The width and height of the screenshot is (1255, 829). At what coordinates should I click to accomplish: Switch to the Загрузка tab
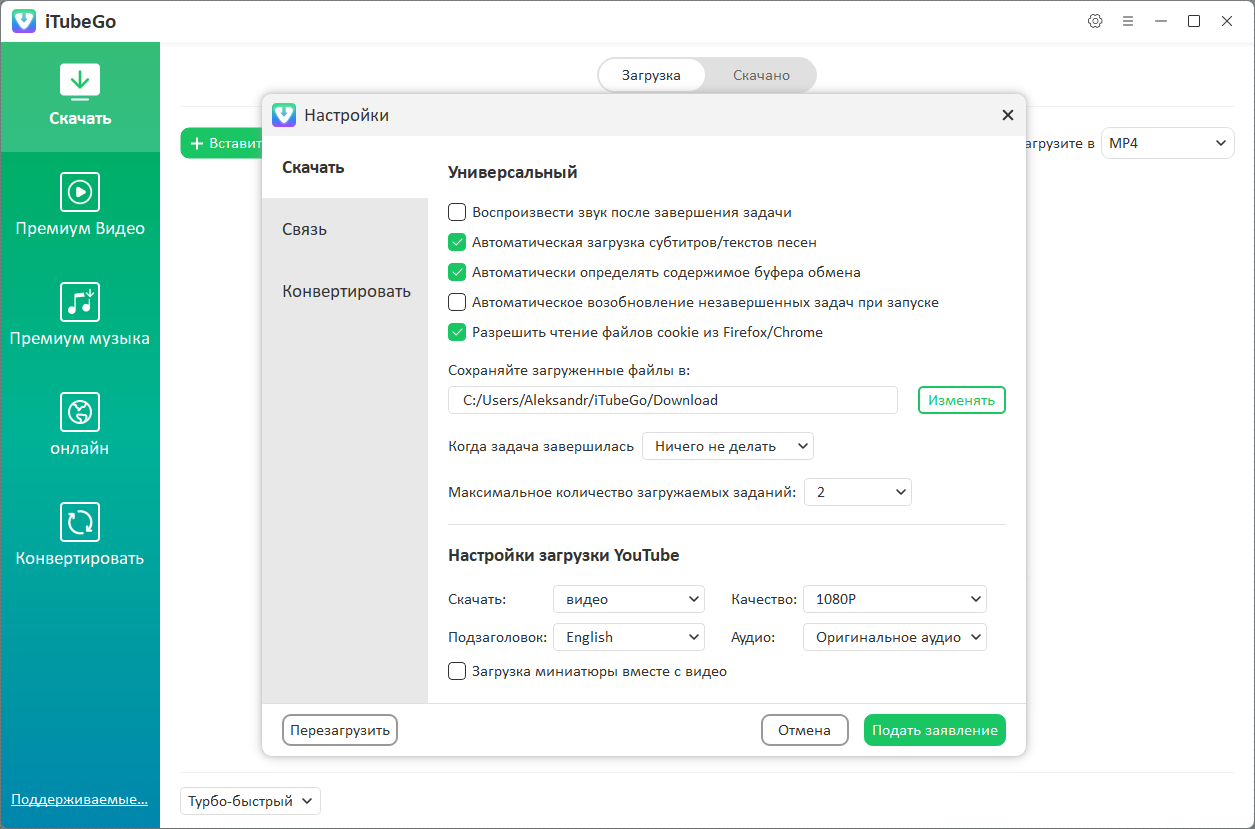coord(651,75)
